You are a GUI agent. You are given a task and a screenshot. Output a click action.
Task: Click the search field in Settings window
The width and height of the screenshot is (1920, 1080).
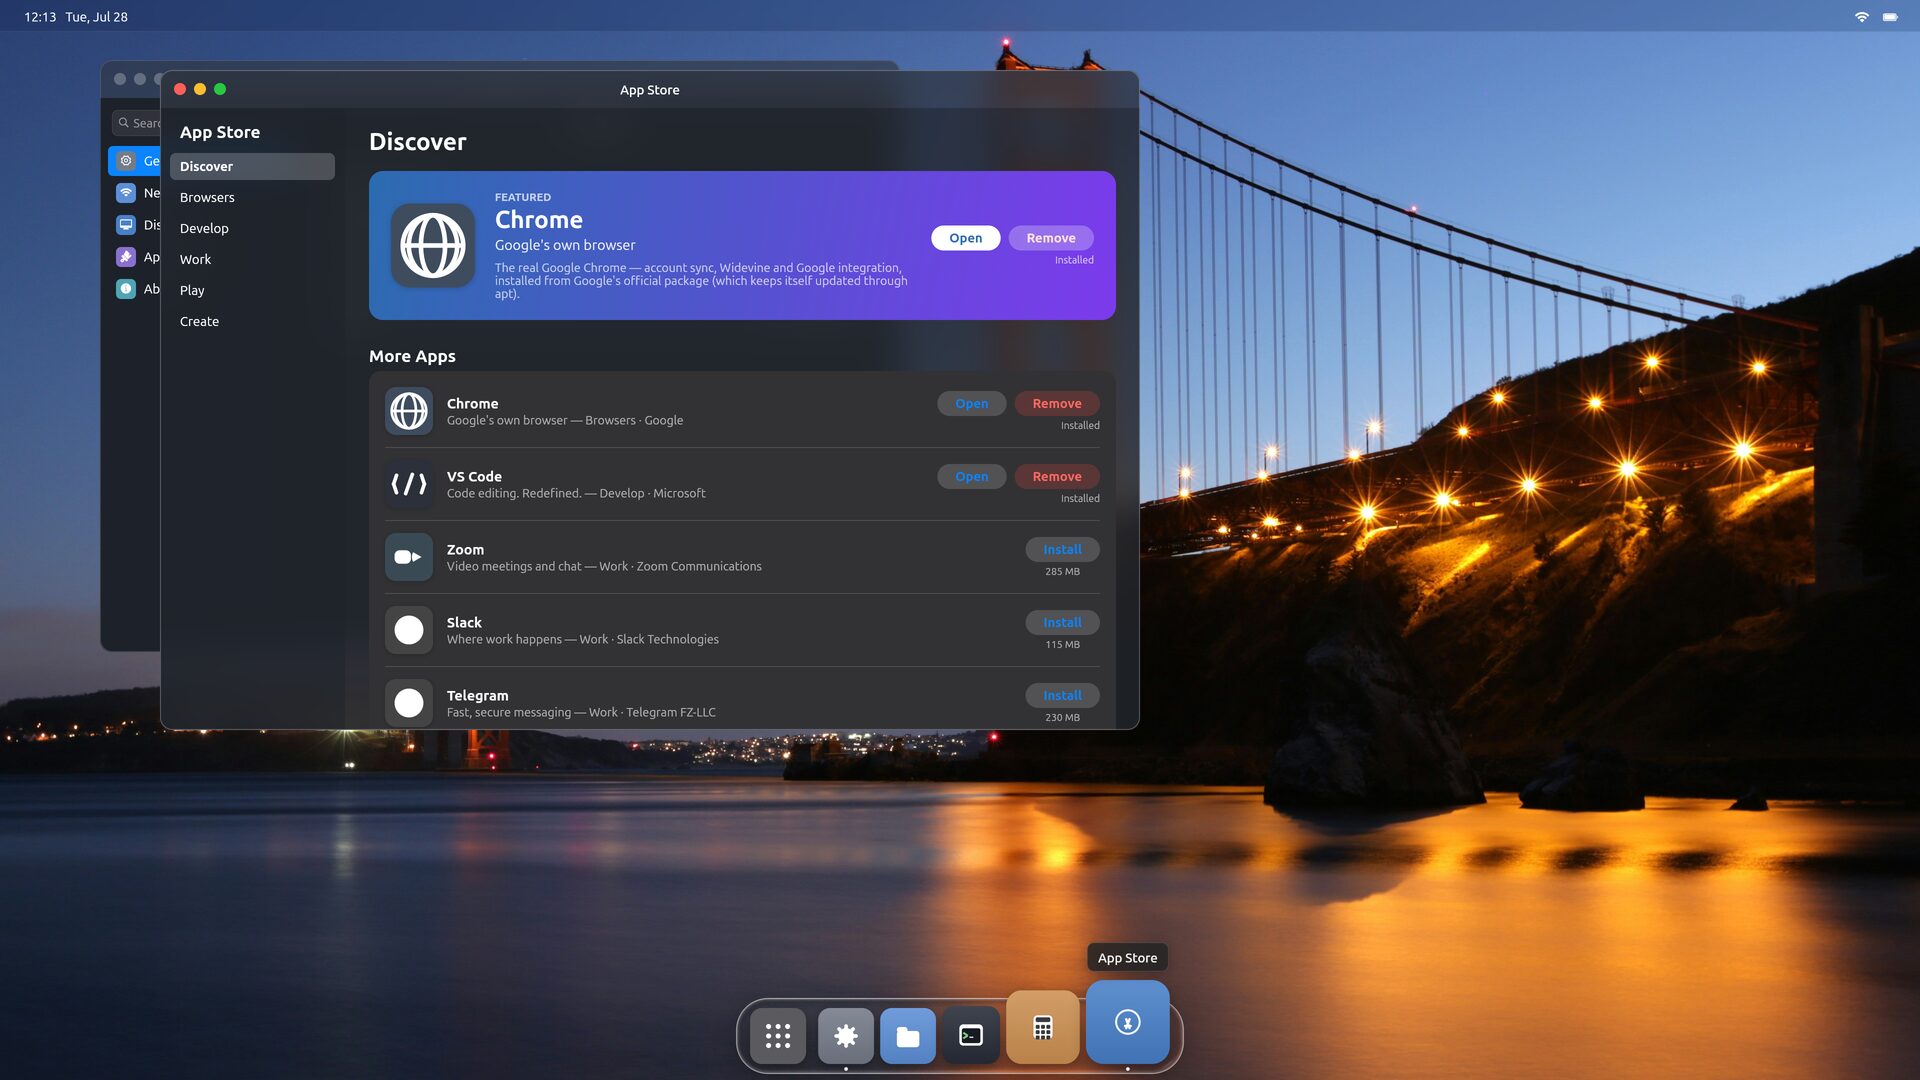pyautogui.click(x=136, y=123)
